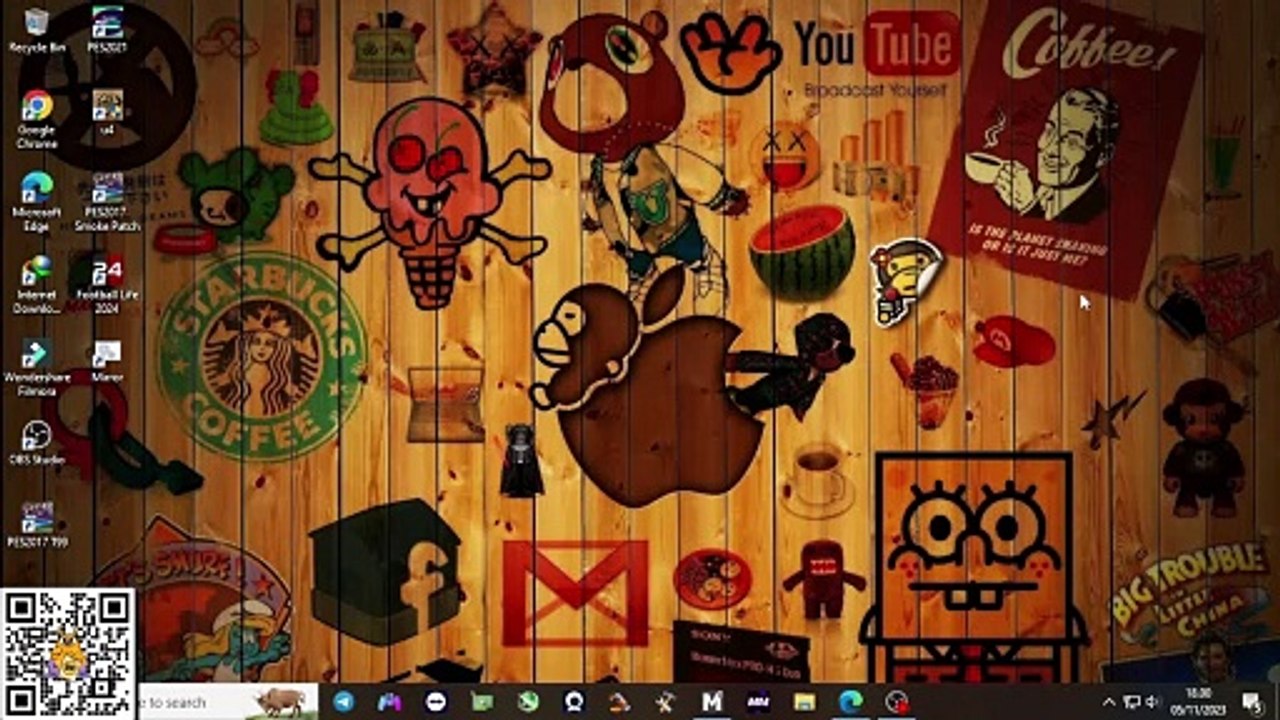
Task: Select the PES2021 desktop shortcut
Action: (x=106, y=30)
